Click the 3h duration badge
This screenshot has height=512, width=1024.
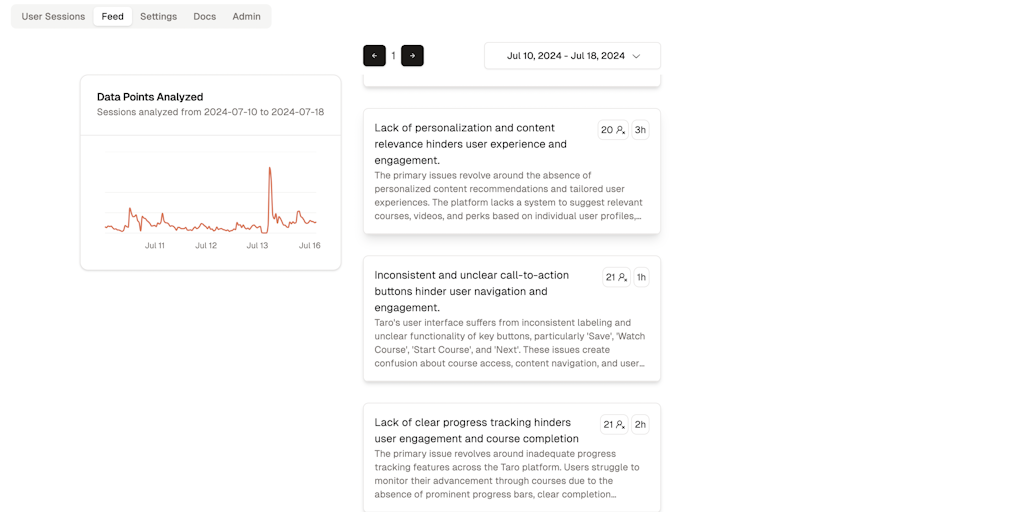(640, 130)
